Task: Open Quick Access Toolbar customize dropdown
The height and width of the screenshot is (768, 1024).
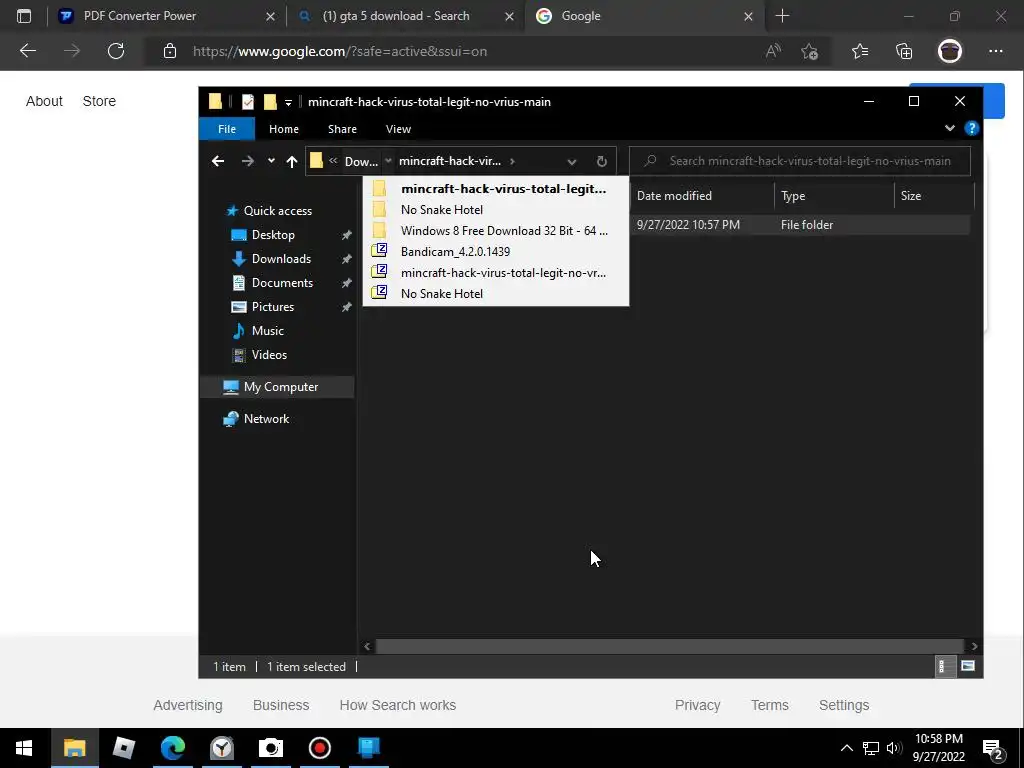Action: click(x=288, y=103)
